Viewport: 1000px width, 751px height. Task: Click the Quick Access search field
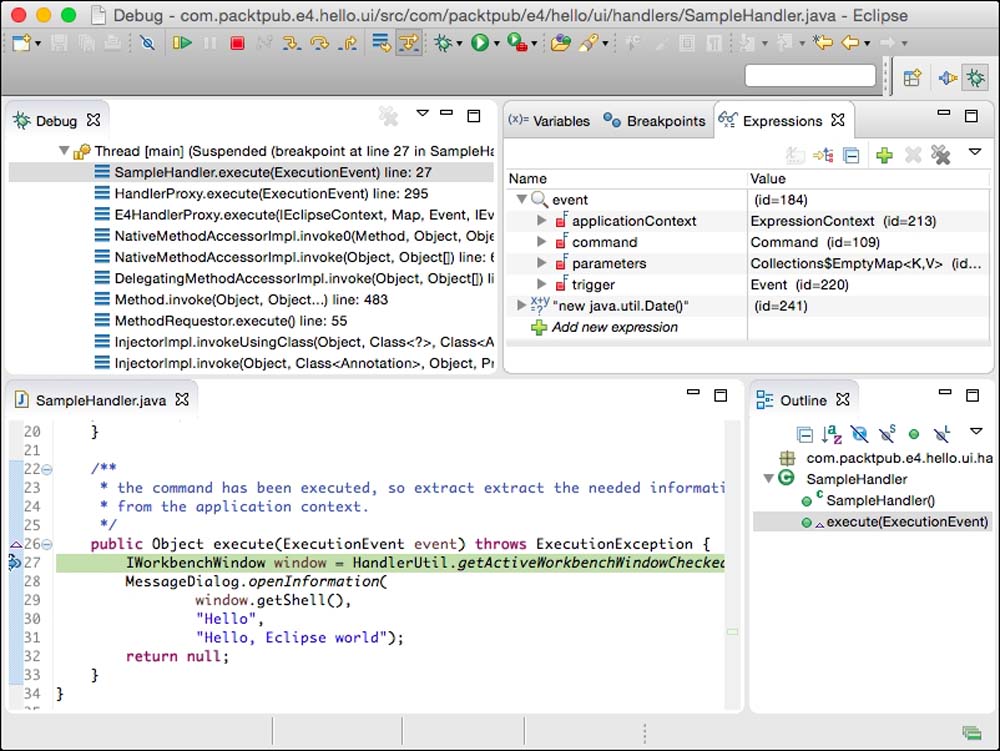(811, 76)
